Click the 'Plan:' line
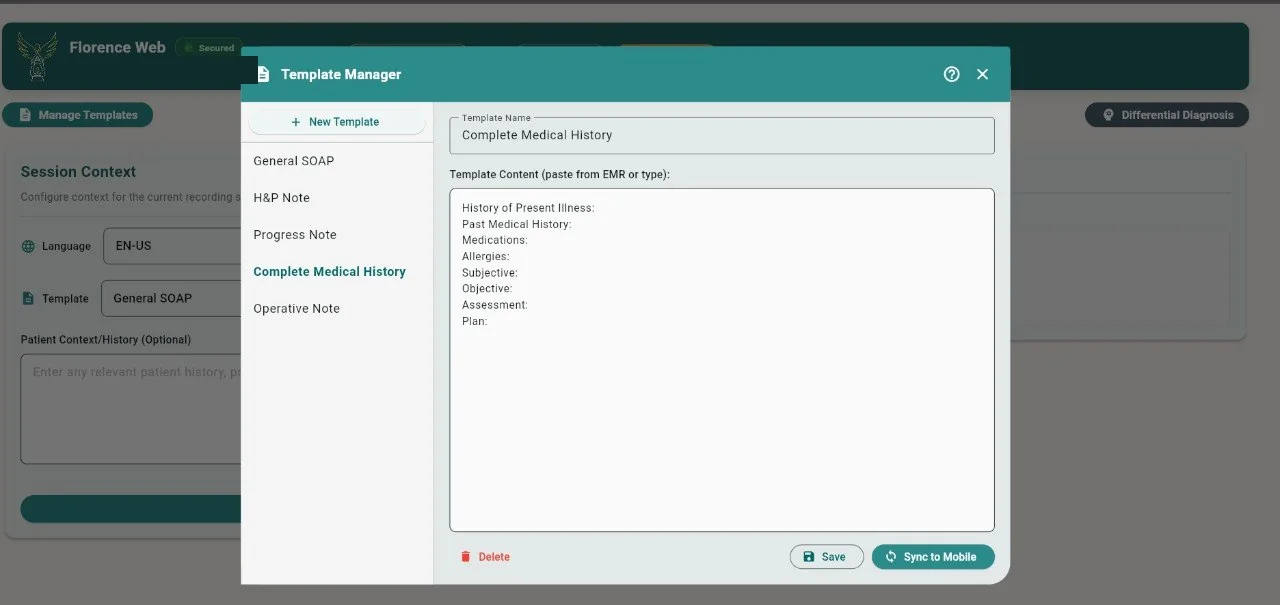Image resolution: width=1280 pixels, height=605 pixels. tap(474, 321)
